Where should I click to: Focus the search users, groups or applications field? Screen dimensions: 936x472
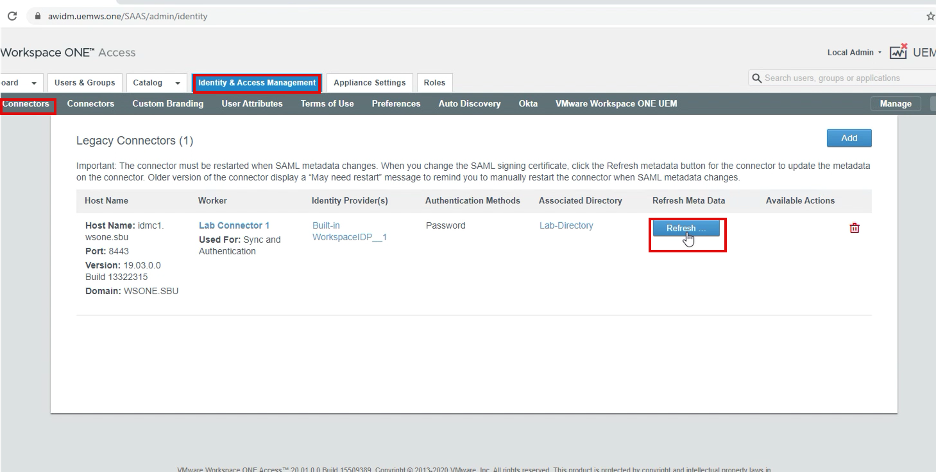click(845, 78)
